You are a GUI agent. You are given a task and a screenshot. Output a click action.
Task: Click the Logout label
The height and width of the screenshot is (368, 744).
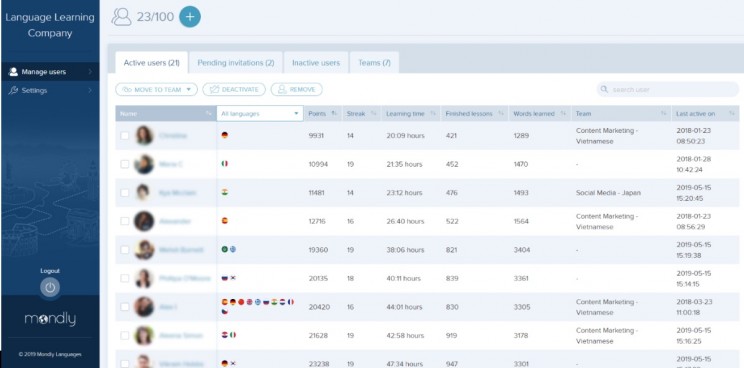tap(50, 271)
